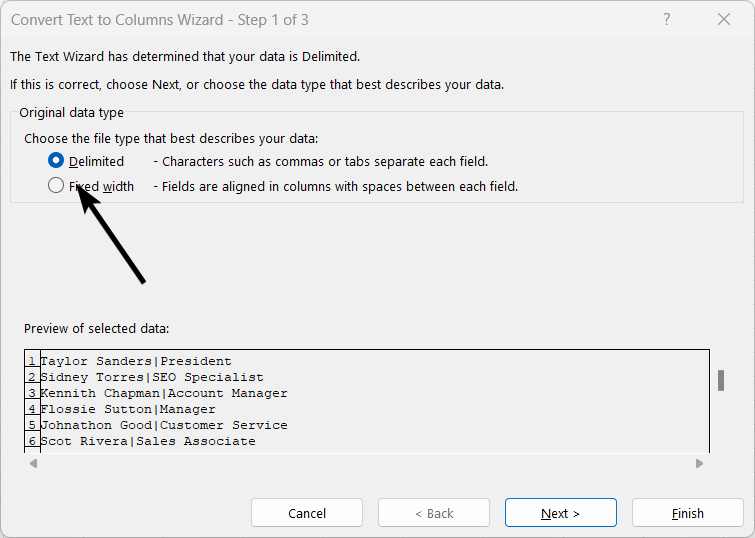Click the preview's horizontal scrollbar track
The width and height of the screenshot is (755, 538).
pyautogui.click(x=366, y=464)
